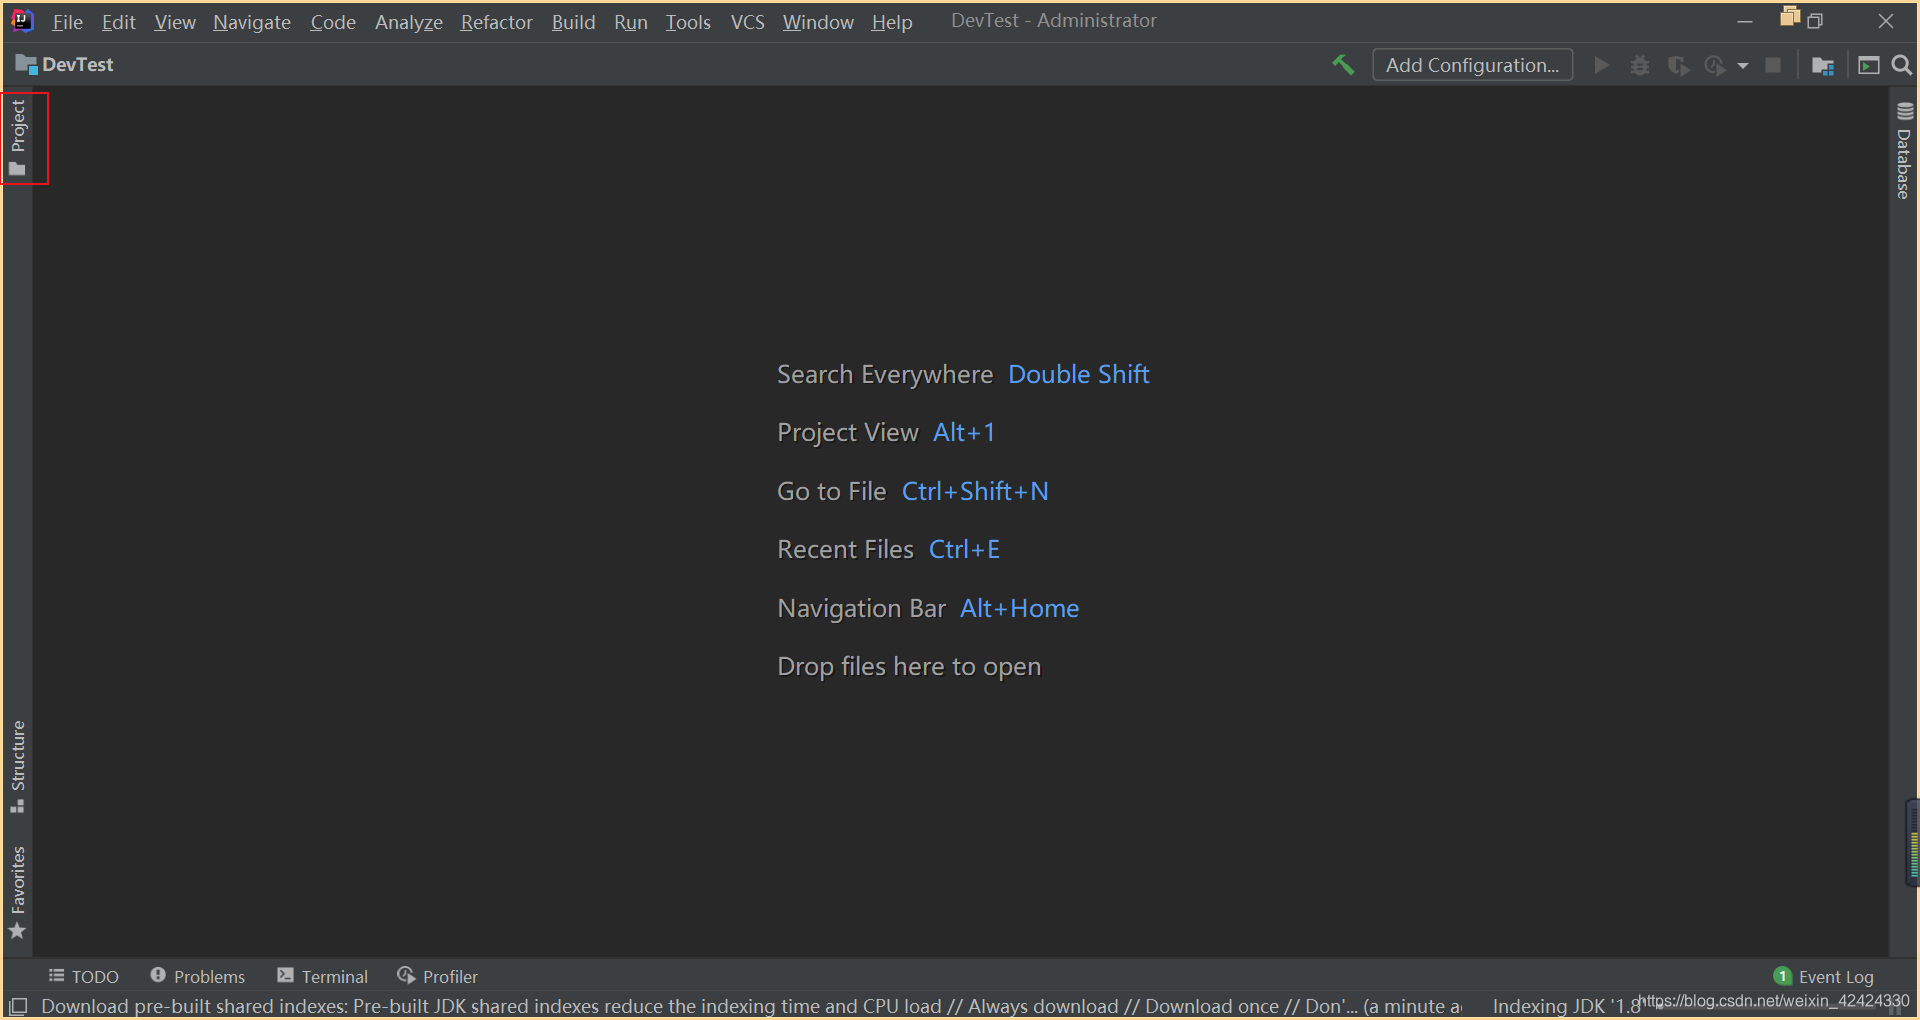Expand the run options dropdown arrow
This screenshot has height=1020, width=1920.
pyautogui.click(x=1743, y=66)
